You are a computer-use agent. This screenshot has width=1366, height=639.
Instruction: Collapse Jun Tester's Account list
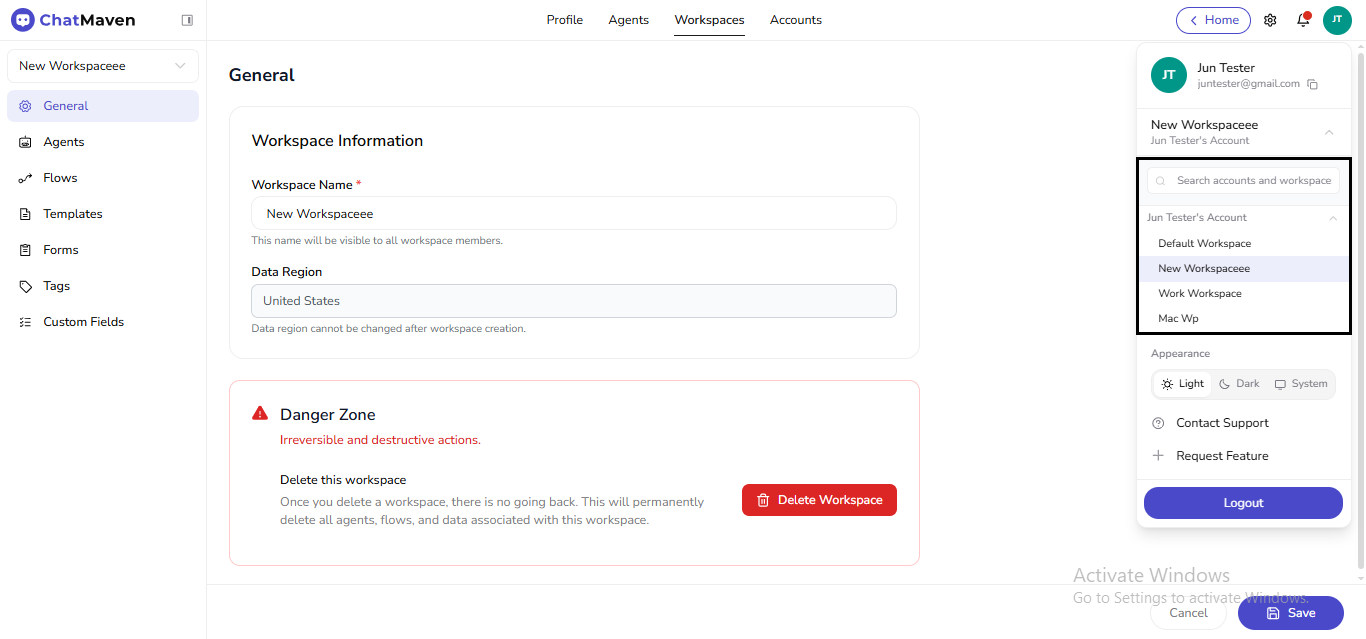(x=1332, y=217)
